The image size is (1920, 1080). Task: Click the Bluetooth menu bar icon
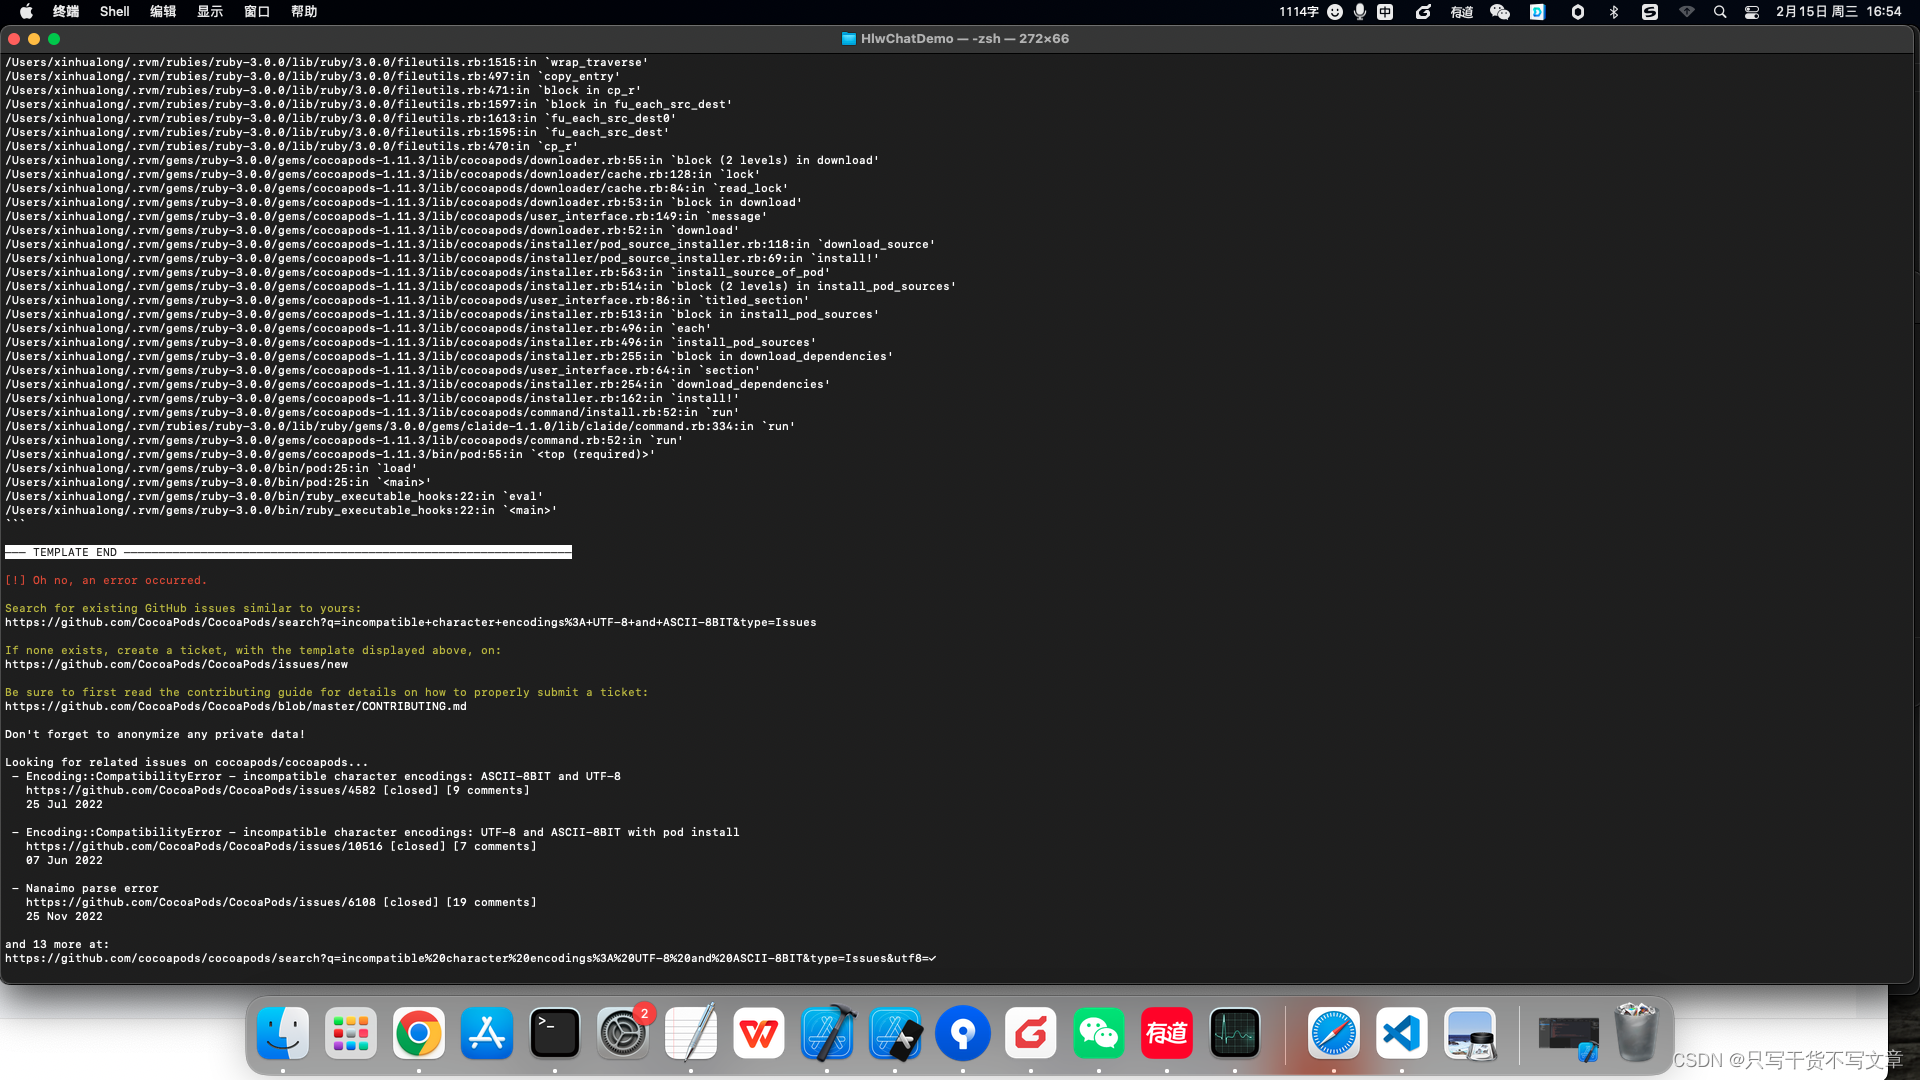point(1613,12)
